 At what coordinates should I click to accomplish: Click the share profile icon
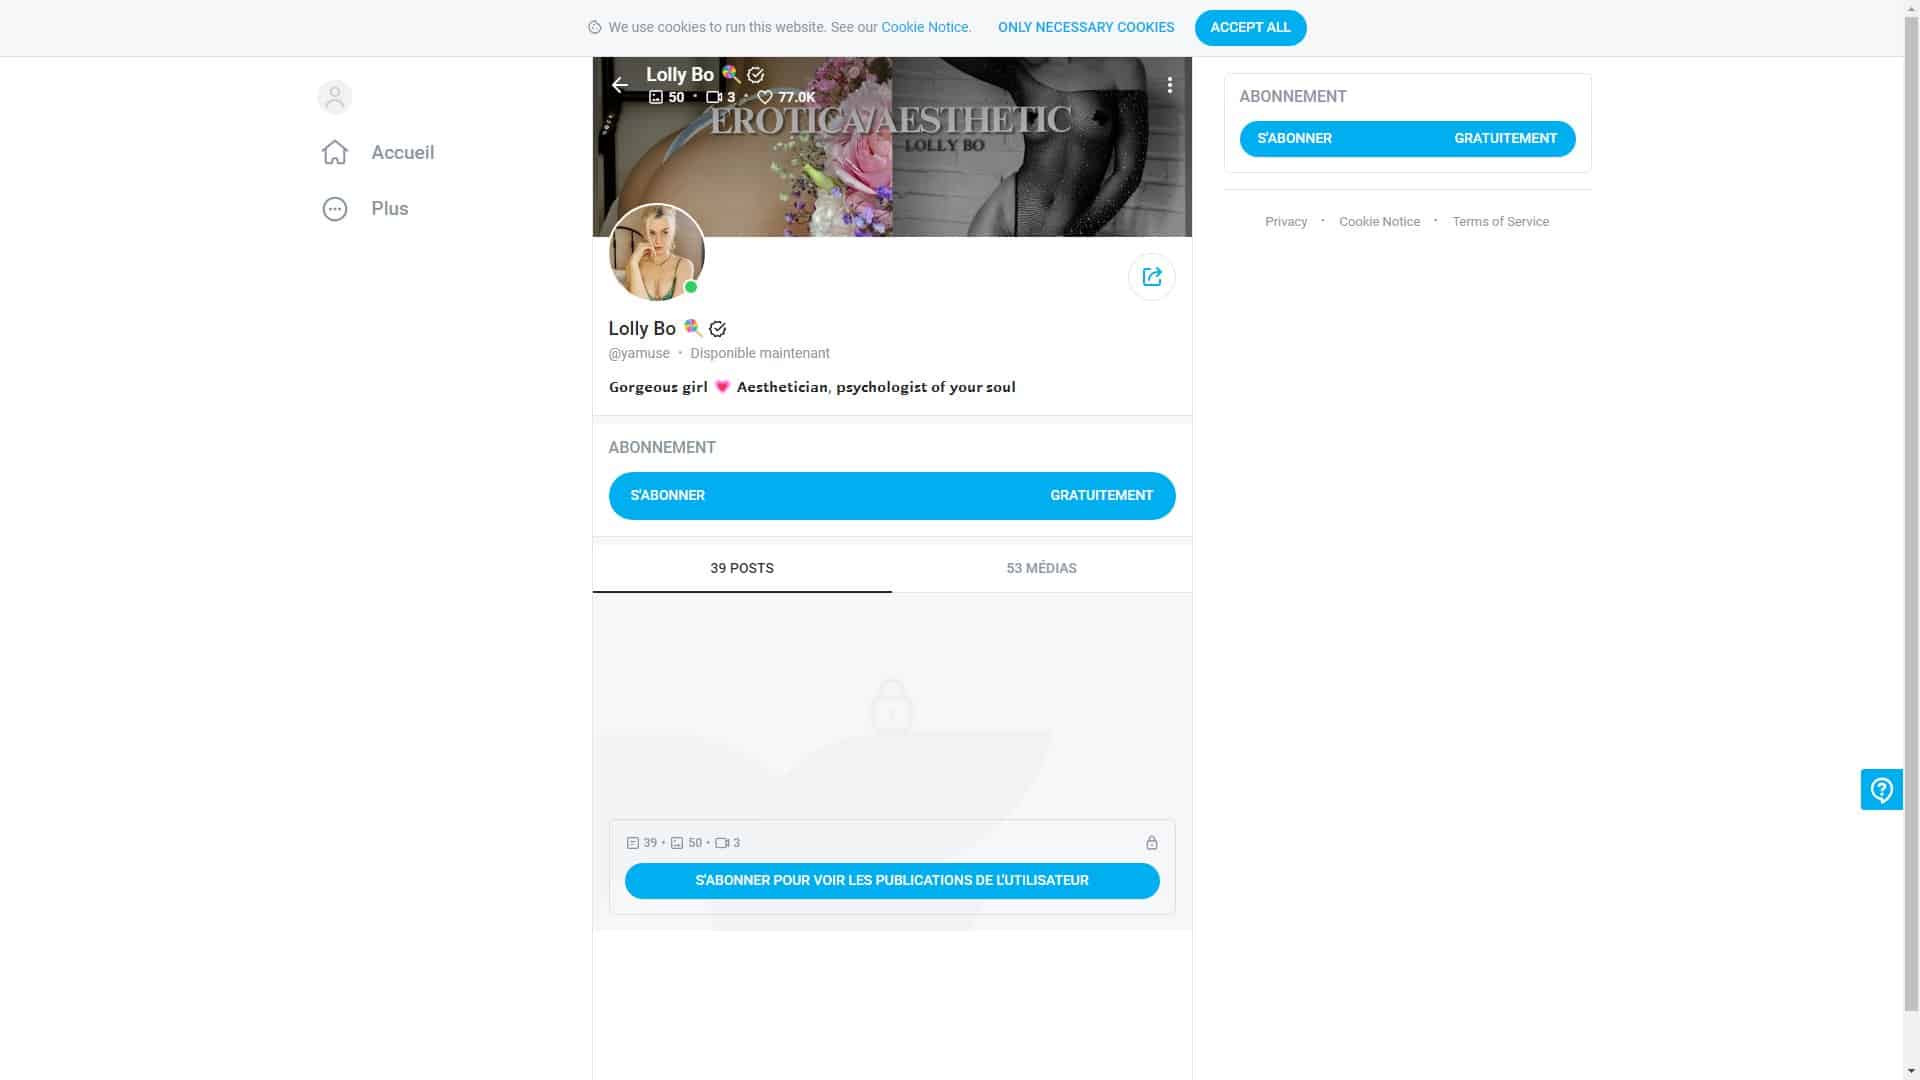click(1151, 277)
